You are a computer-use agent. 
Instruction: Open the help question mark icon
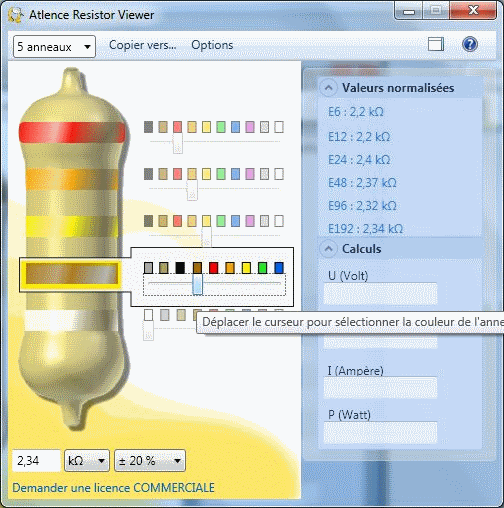pyautogui.click(x=470, y=44)
